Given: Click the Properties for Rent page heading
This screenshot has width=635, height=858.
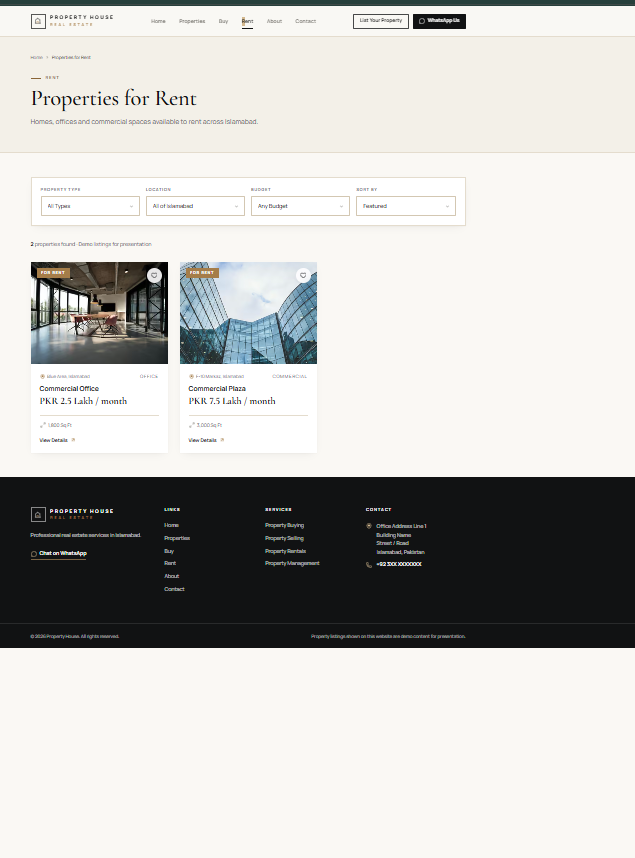Looking at the screenshot, I should pos(114,98).
